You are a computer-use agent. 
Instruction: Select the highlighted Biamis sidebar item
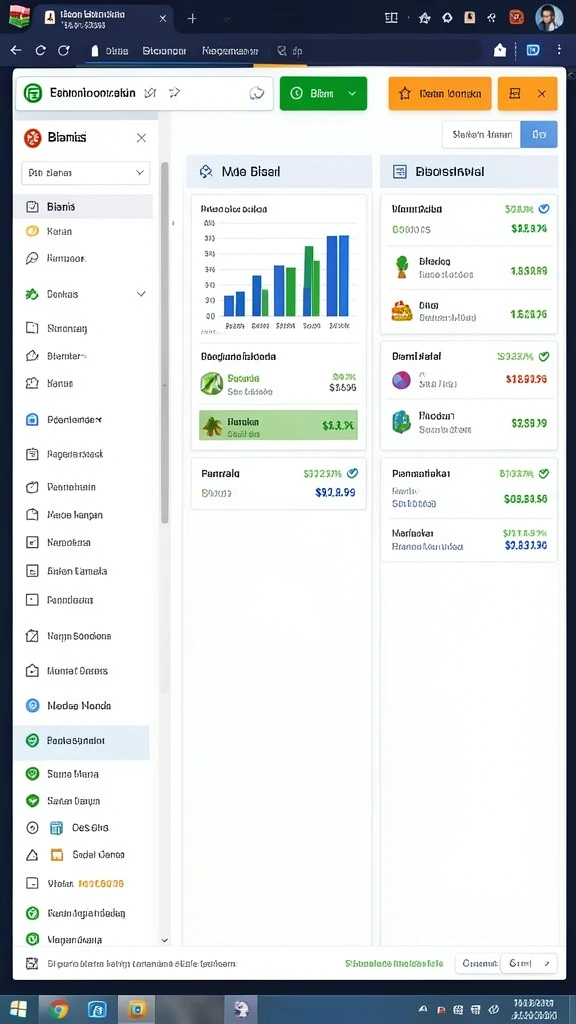[84, 206]
